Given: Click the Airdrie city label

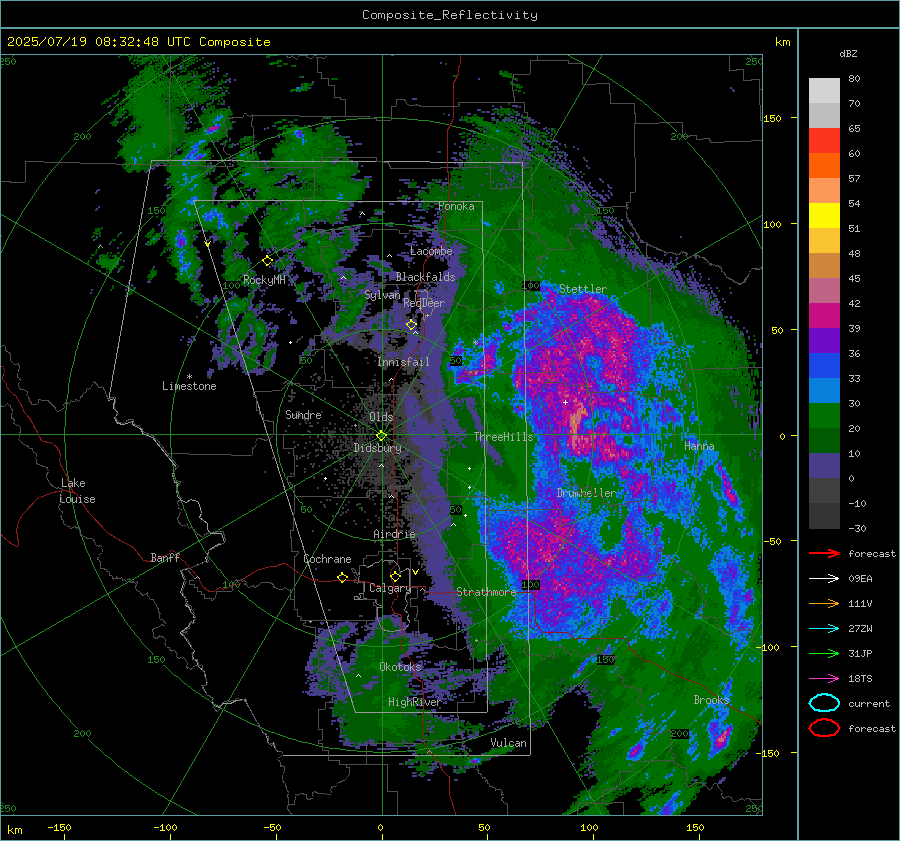Looking at the screenshot, I should [x=394, y=534].
